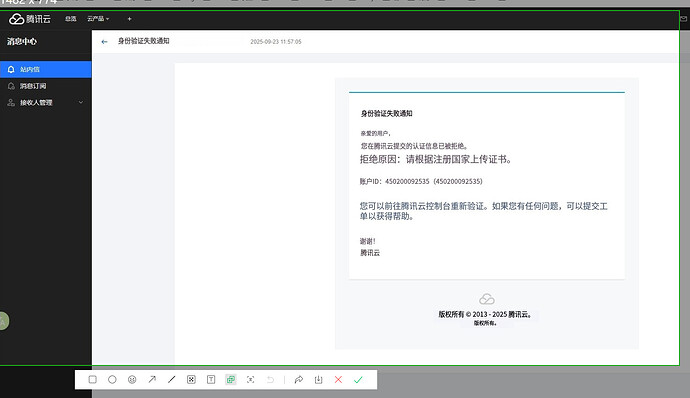Click the plus icon in top navigation
The image size is (690, 398).
(x=129, y=19)
